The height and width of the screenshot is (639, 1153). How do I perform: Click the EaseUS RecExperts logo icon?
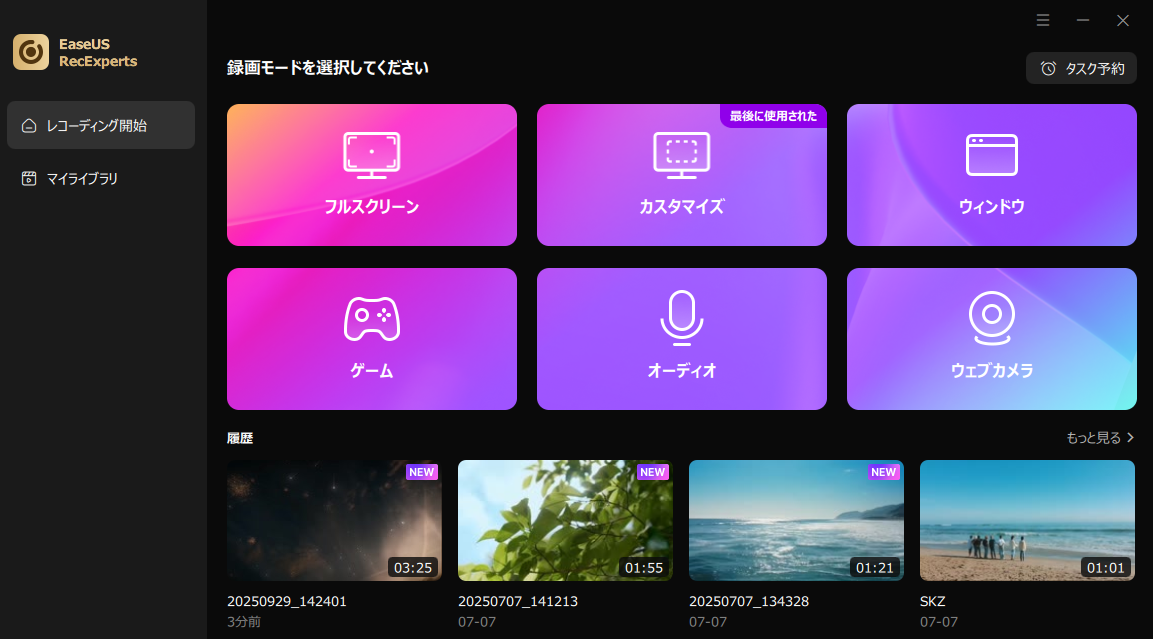point(31,52)
